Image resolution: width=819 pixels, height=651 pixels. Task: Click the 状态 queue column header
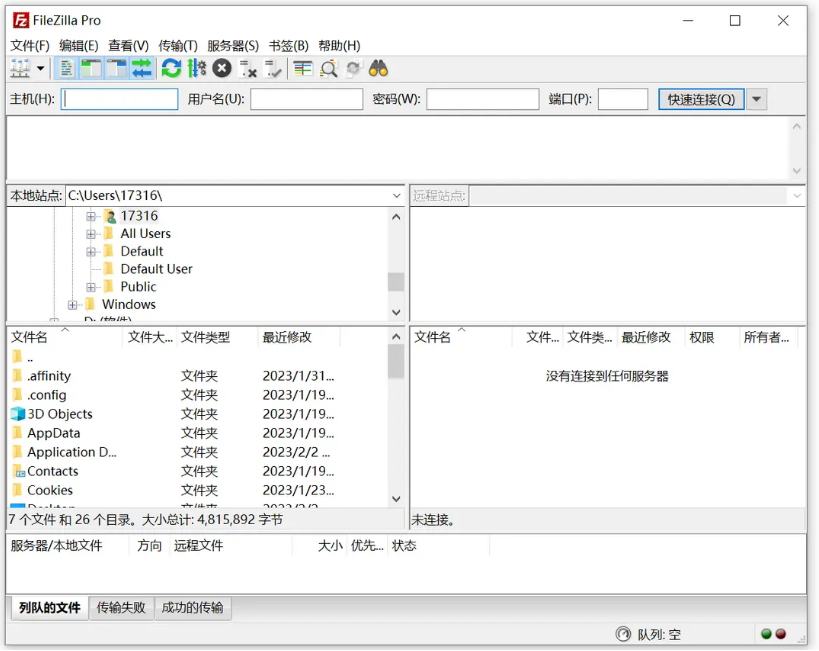point(439,546)
